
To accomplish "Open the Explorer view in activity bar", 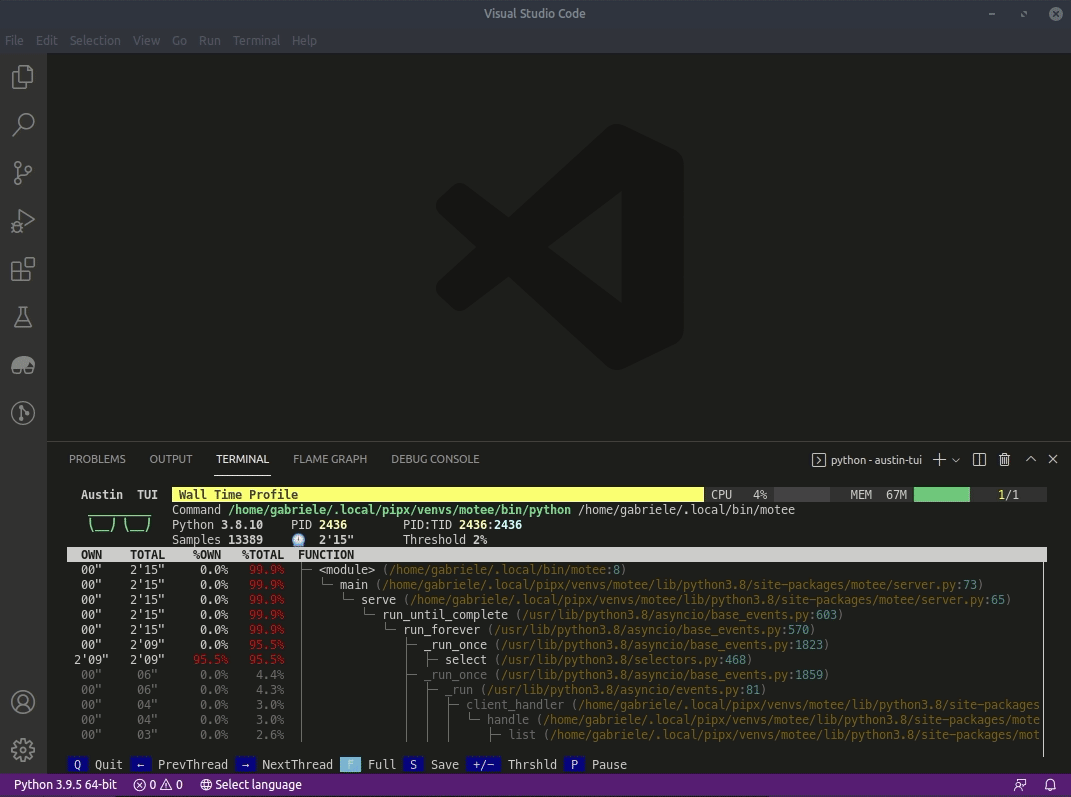I will pos(23,76).
